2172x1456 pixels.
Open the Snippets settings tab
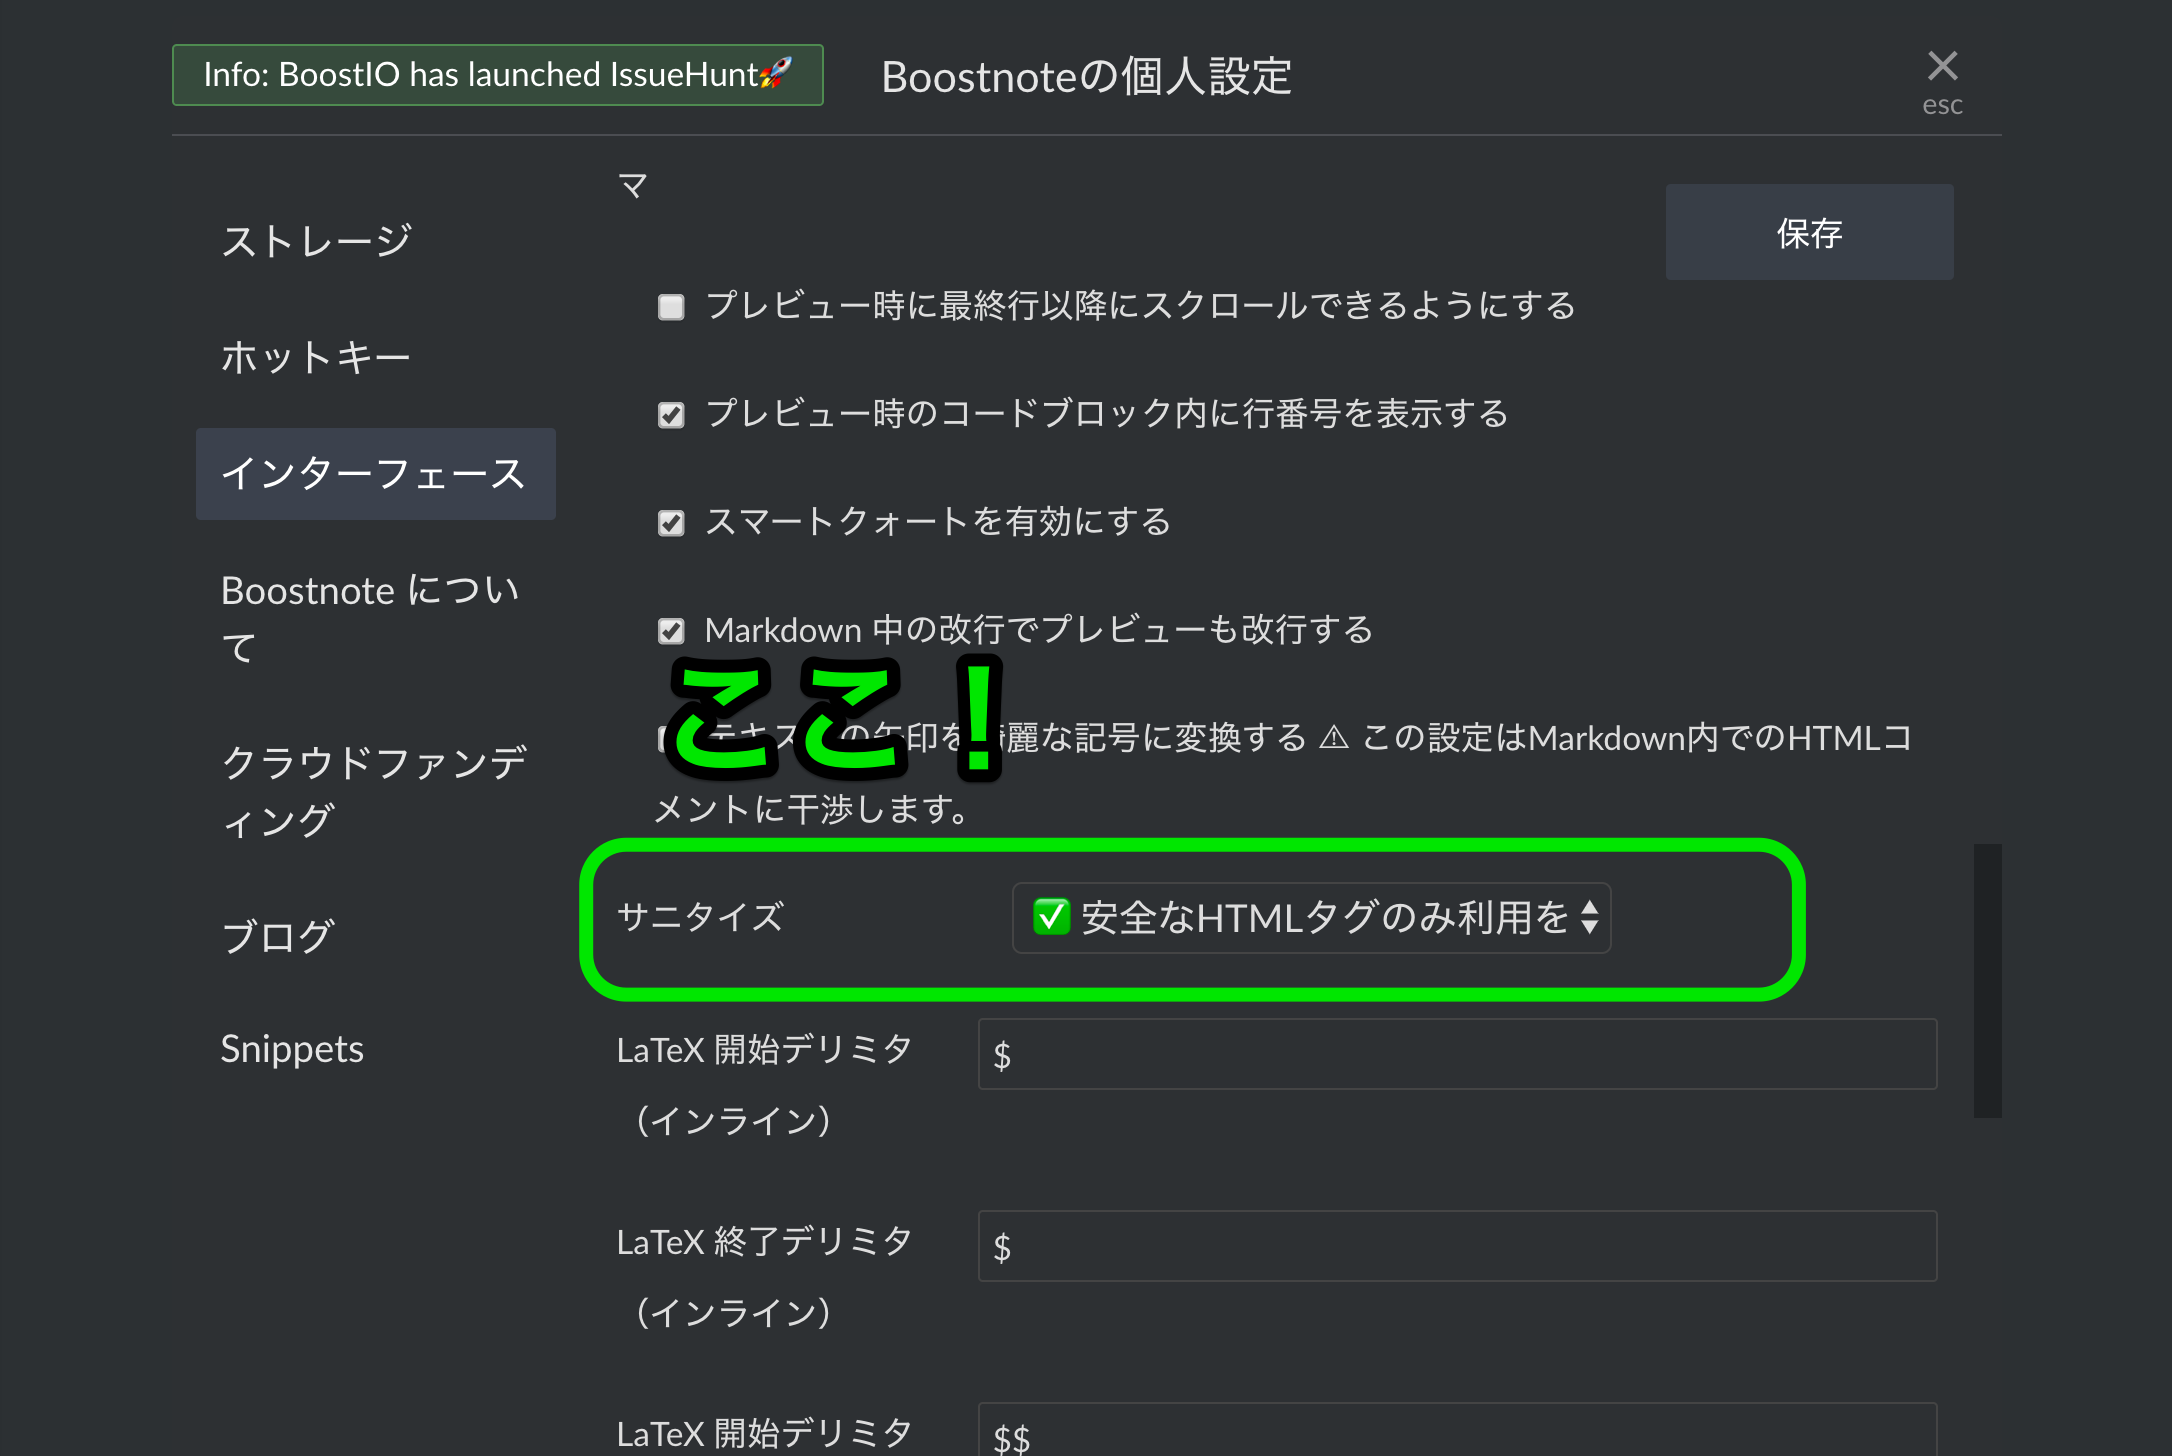pos(292,1049)
